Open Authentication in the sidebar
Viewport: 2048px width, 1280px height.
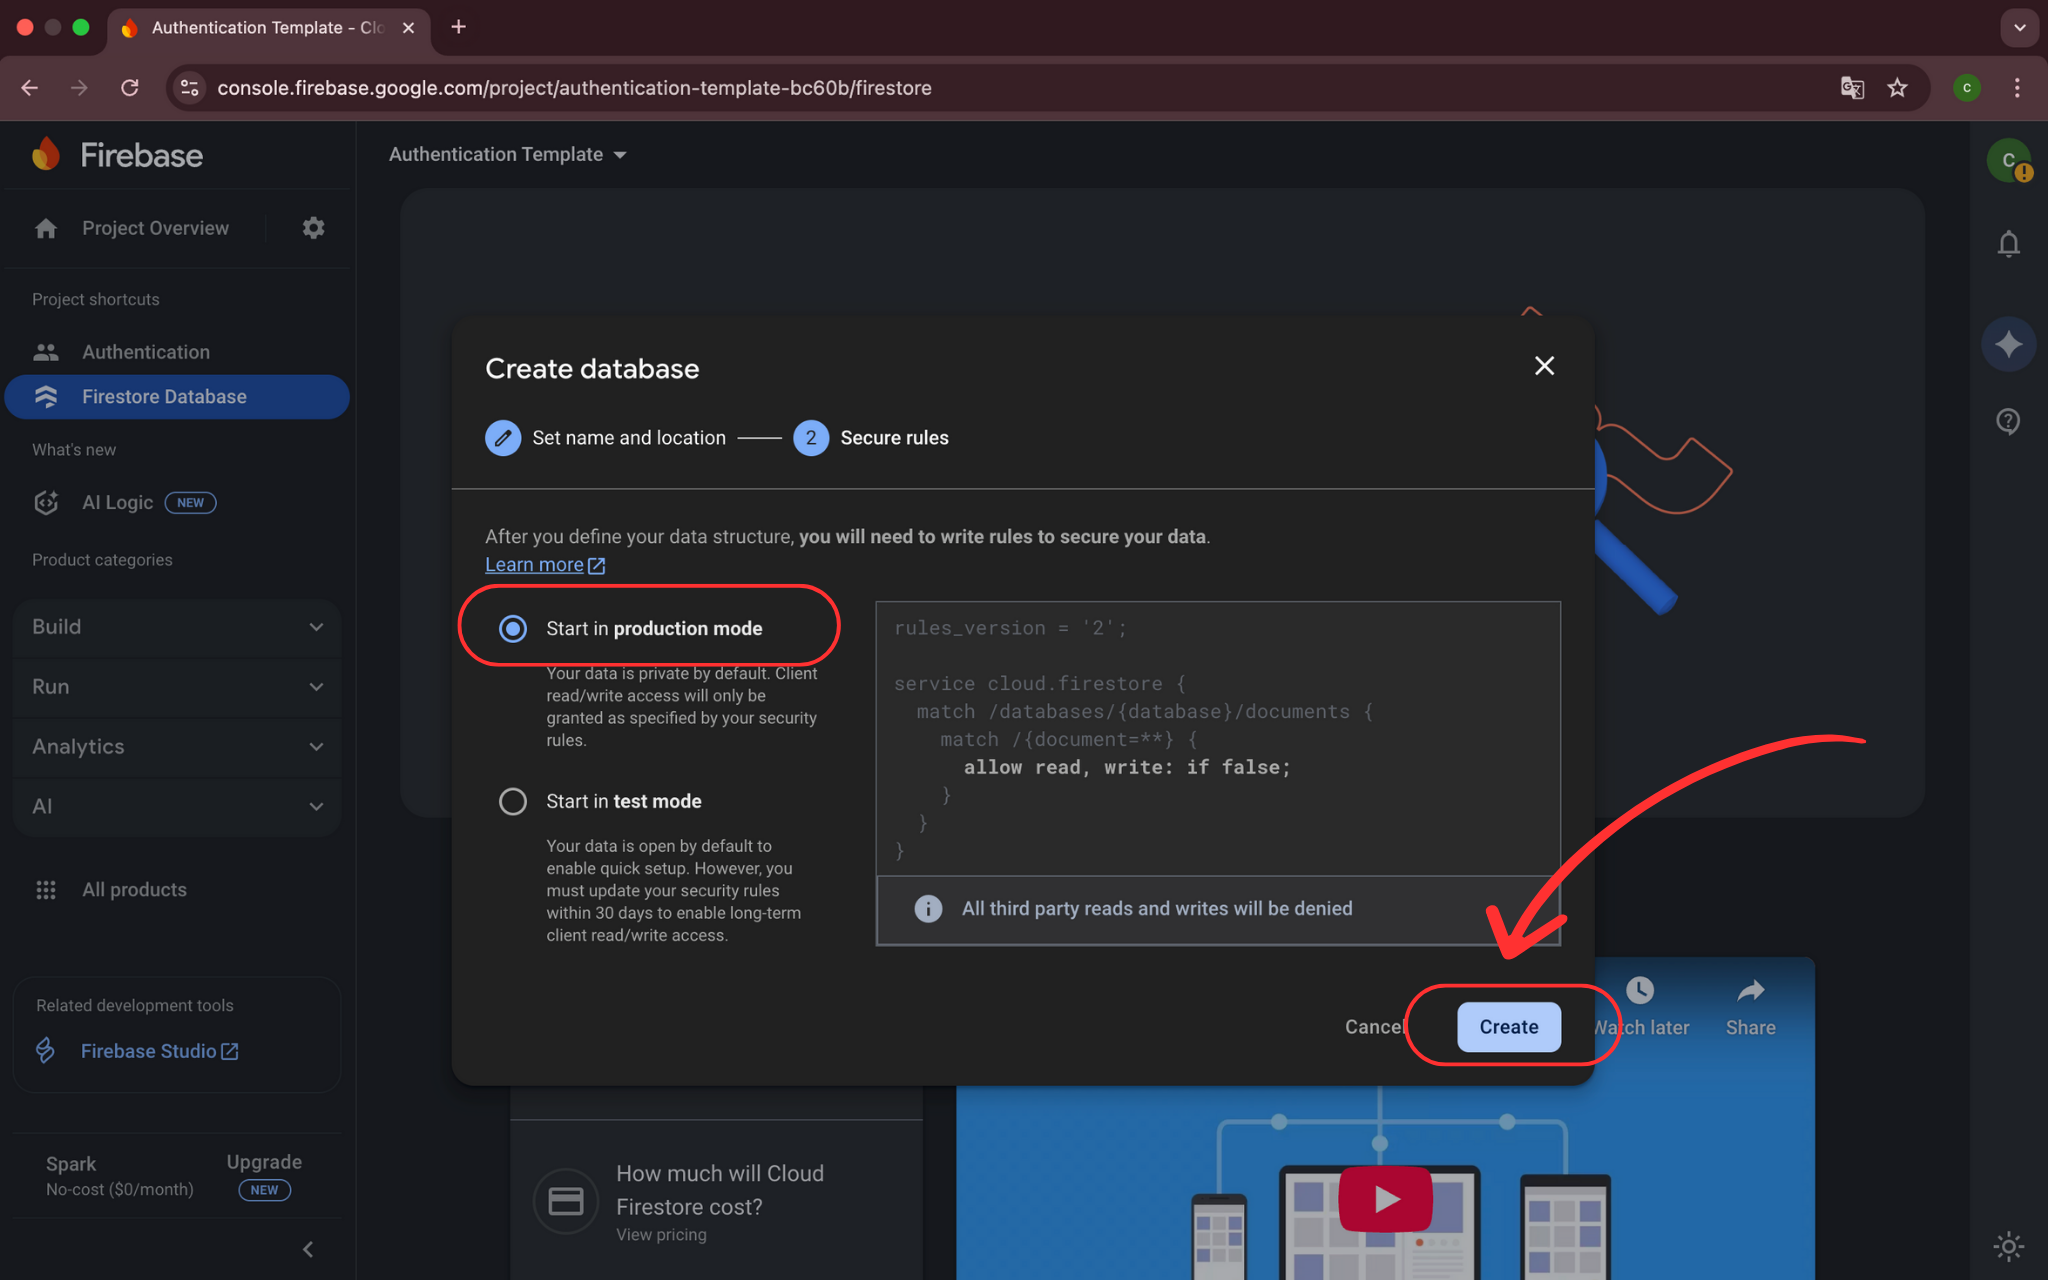pyautogui.click(x=146, y=352)
